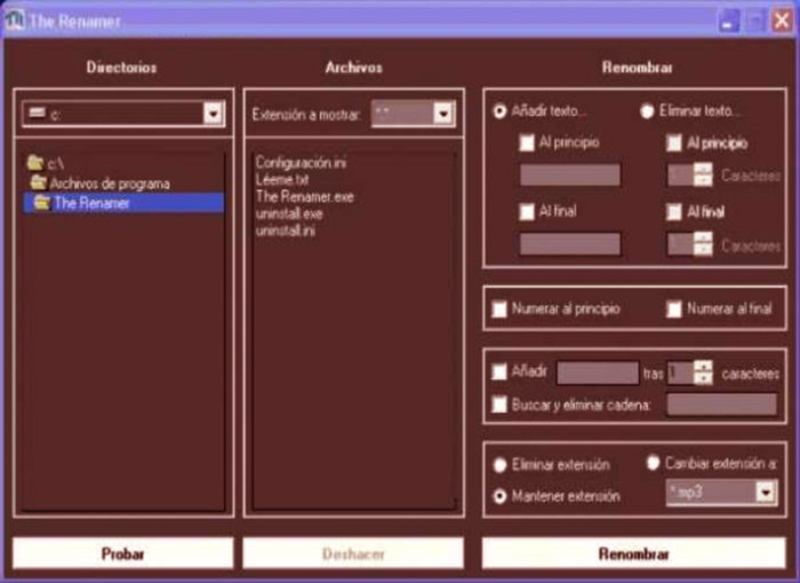Viewport: 800px width, 583px height.
Task: Decrease the tras caracteres spinner value
Action: [703, 378]
